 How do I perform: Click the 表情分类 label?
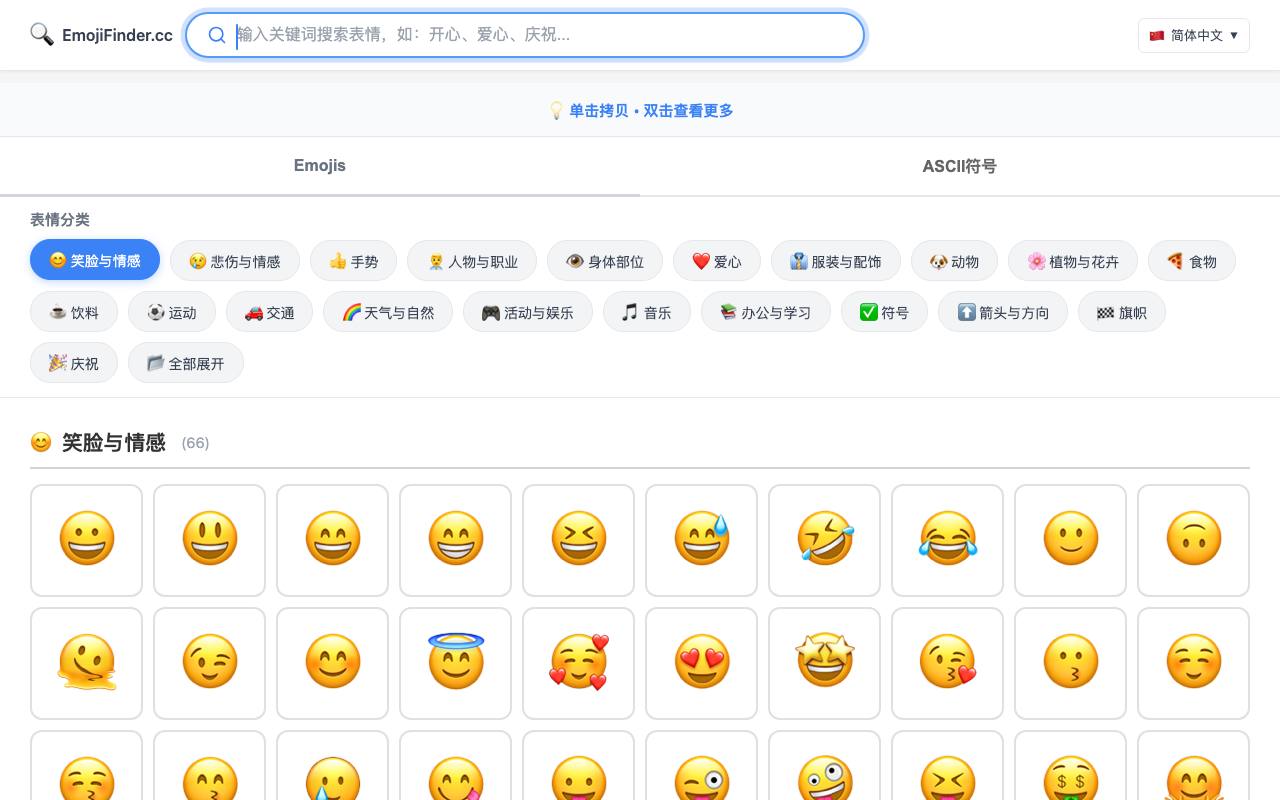(60, 220)
